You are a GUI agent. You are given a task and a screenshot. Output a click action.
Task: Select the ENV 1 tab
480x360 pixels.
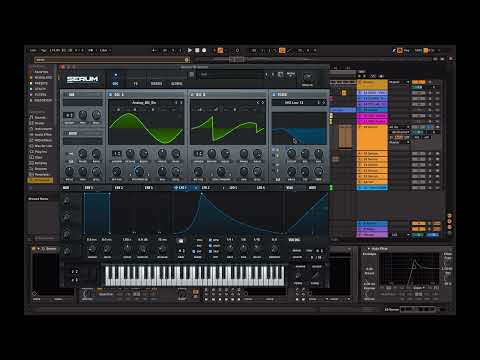tap(89, 188)
